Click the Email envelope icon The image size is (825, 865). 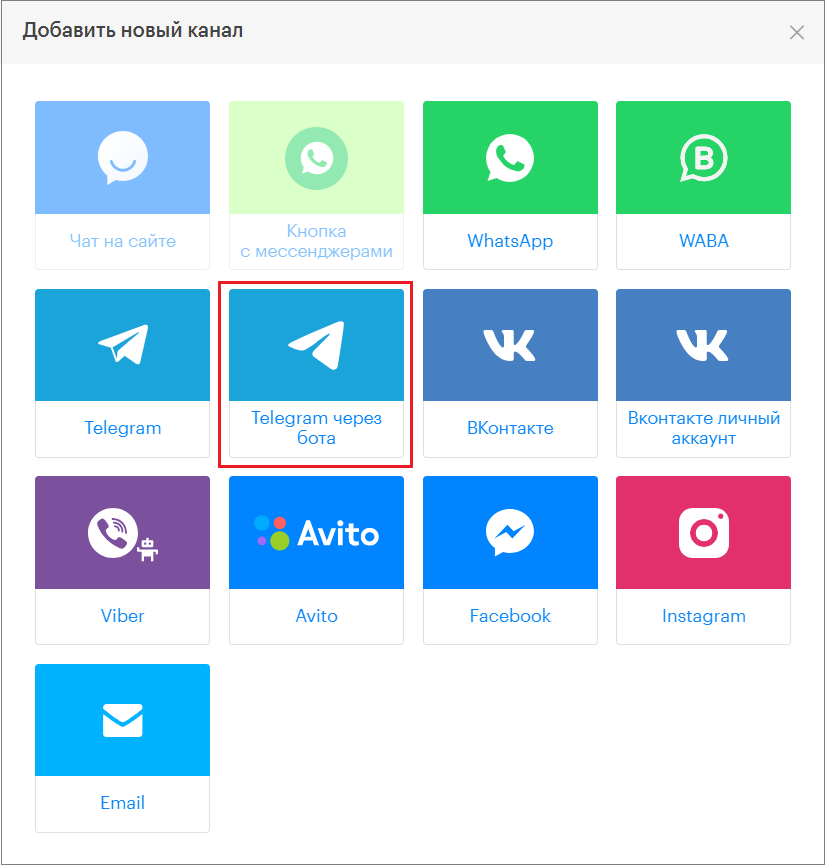[x=123, y=720]
